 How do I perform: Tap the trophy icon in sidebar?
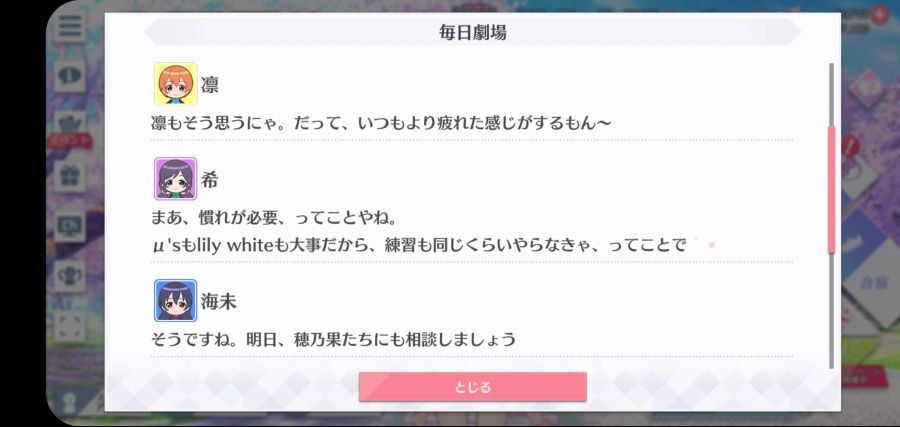pos(70,275)
